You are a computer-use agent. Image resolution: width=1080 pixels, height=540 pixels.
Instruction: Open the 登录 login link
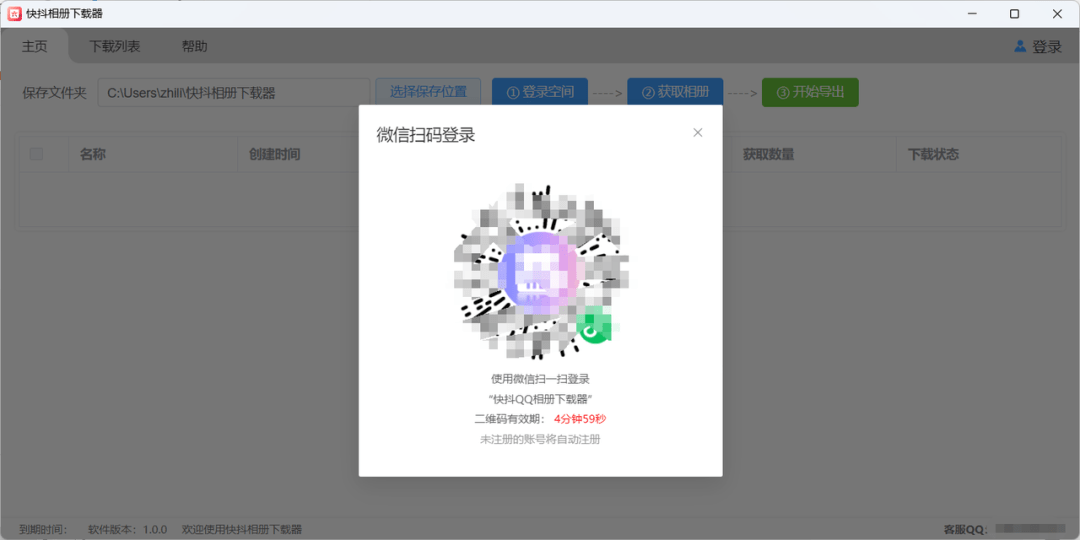click(x=1047, y=47)
